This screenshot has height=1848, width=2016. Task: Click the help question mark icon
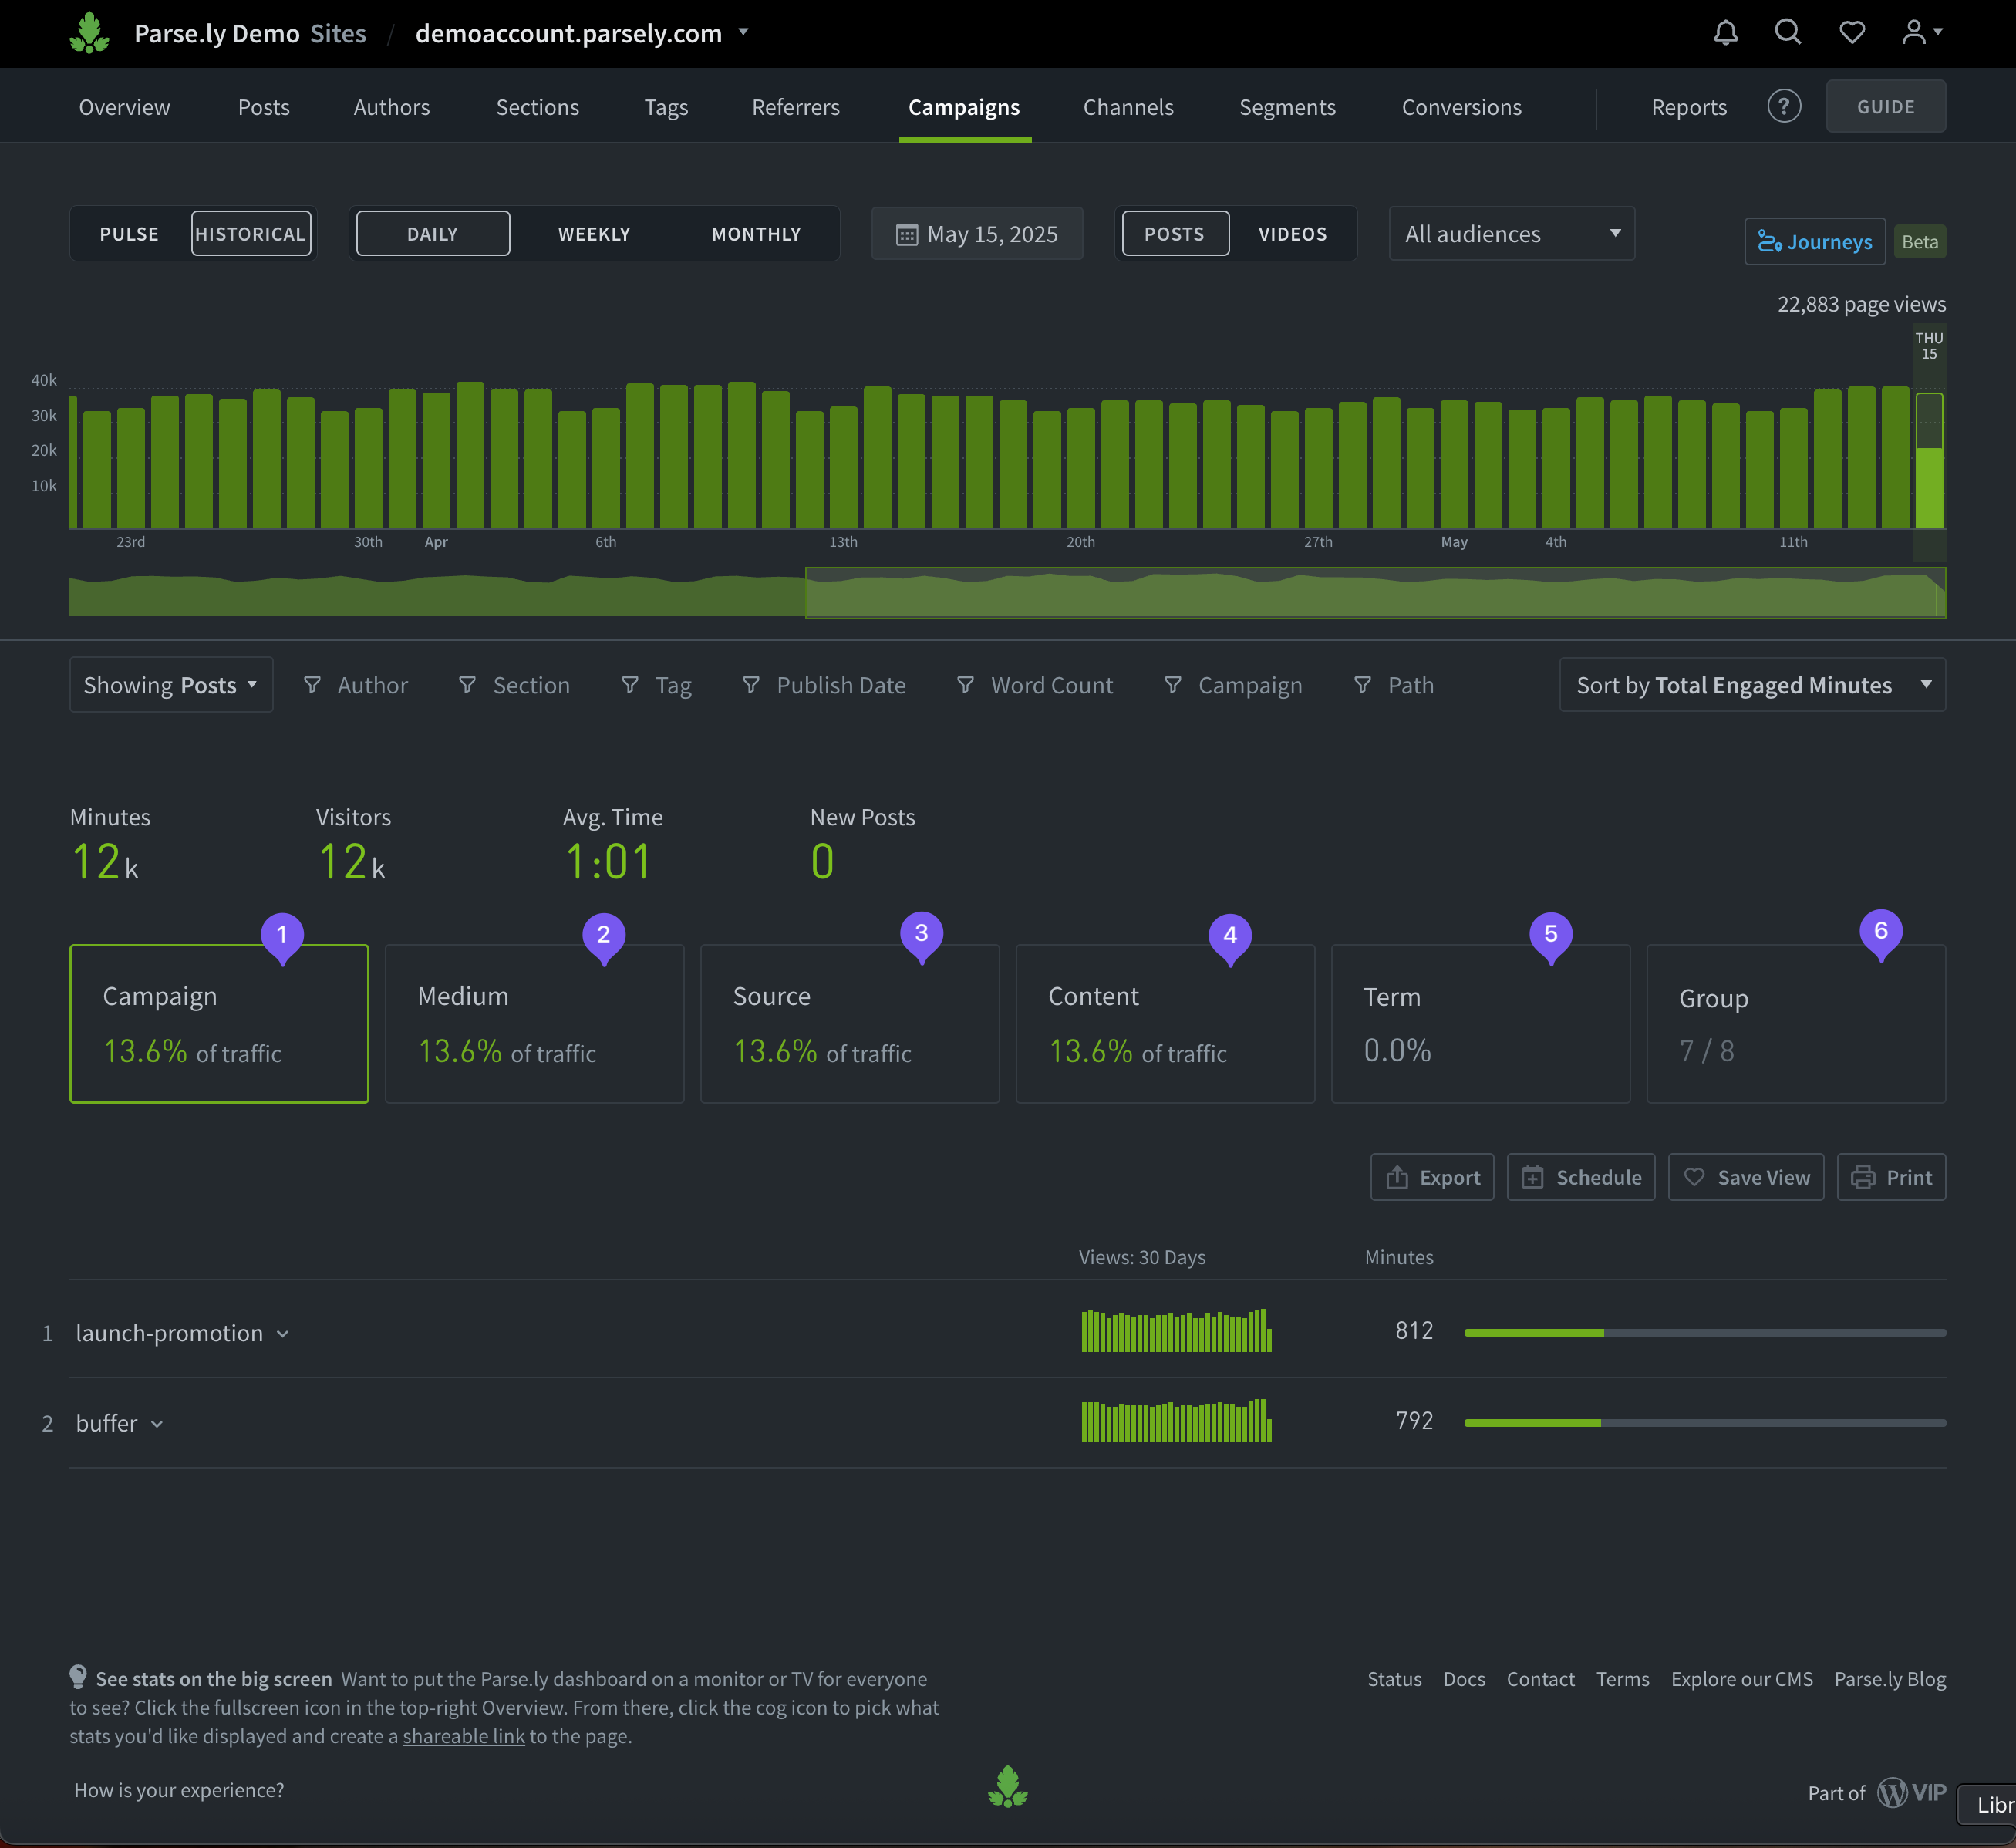pos(1783,106)
